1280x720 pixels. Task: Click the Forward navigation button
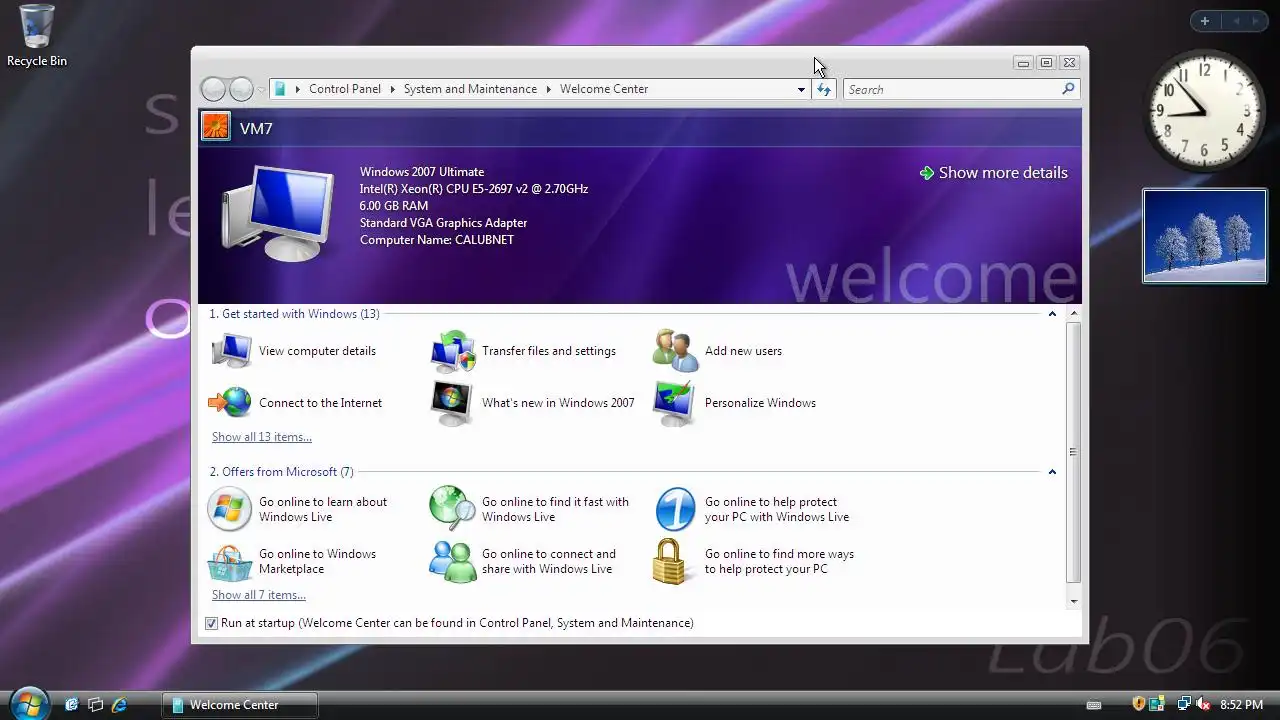coord(241,89)
